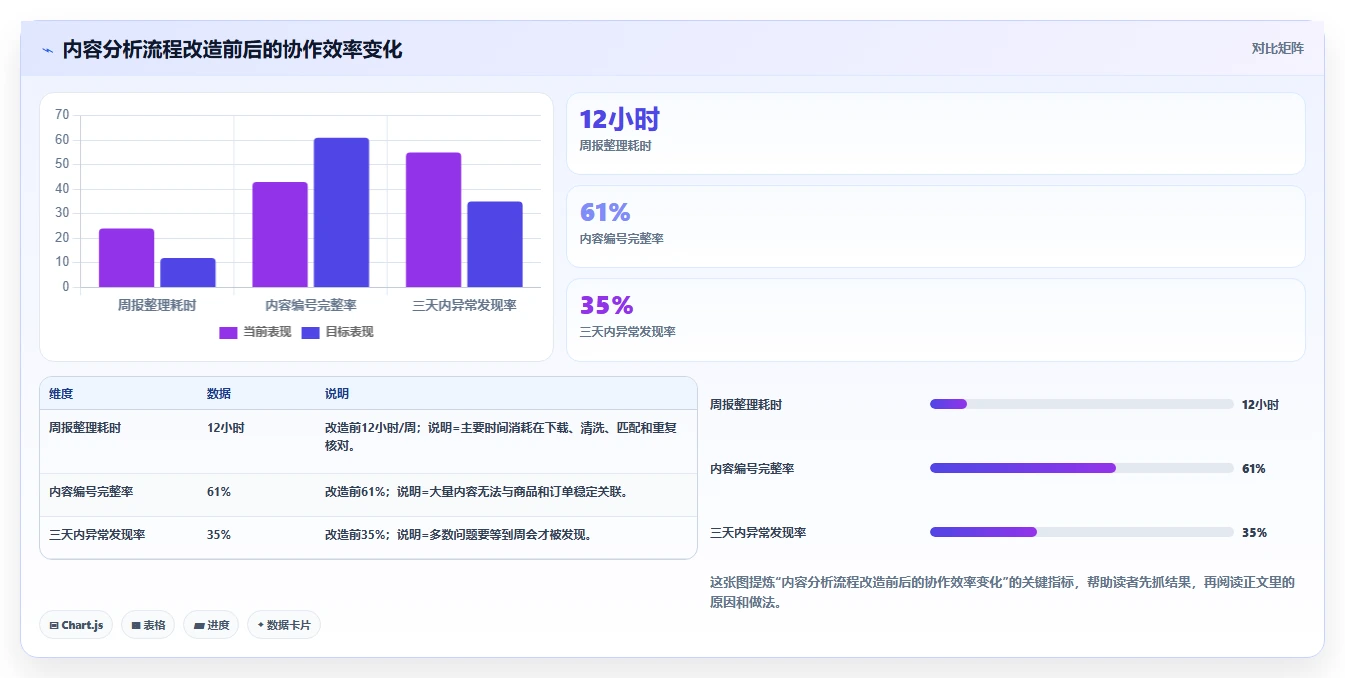
Task: Click the description starting 改造前35%
Action: coord(458,535)
